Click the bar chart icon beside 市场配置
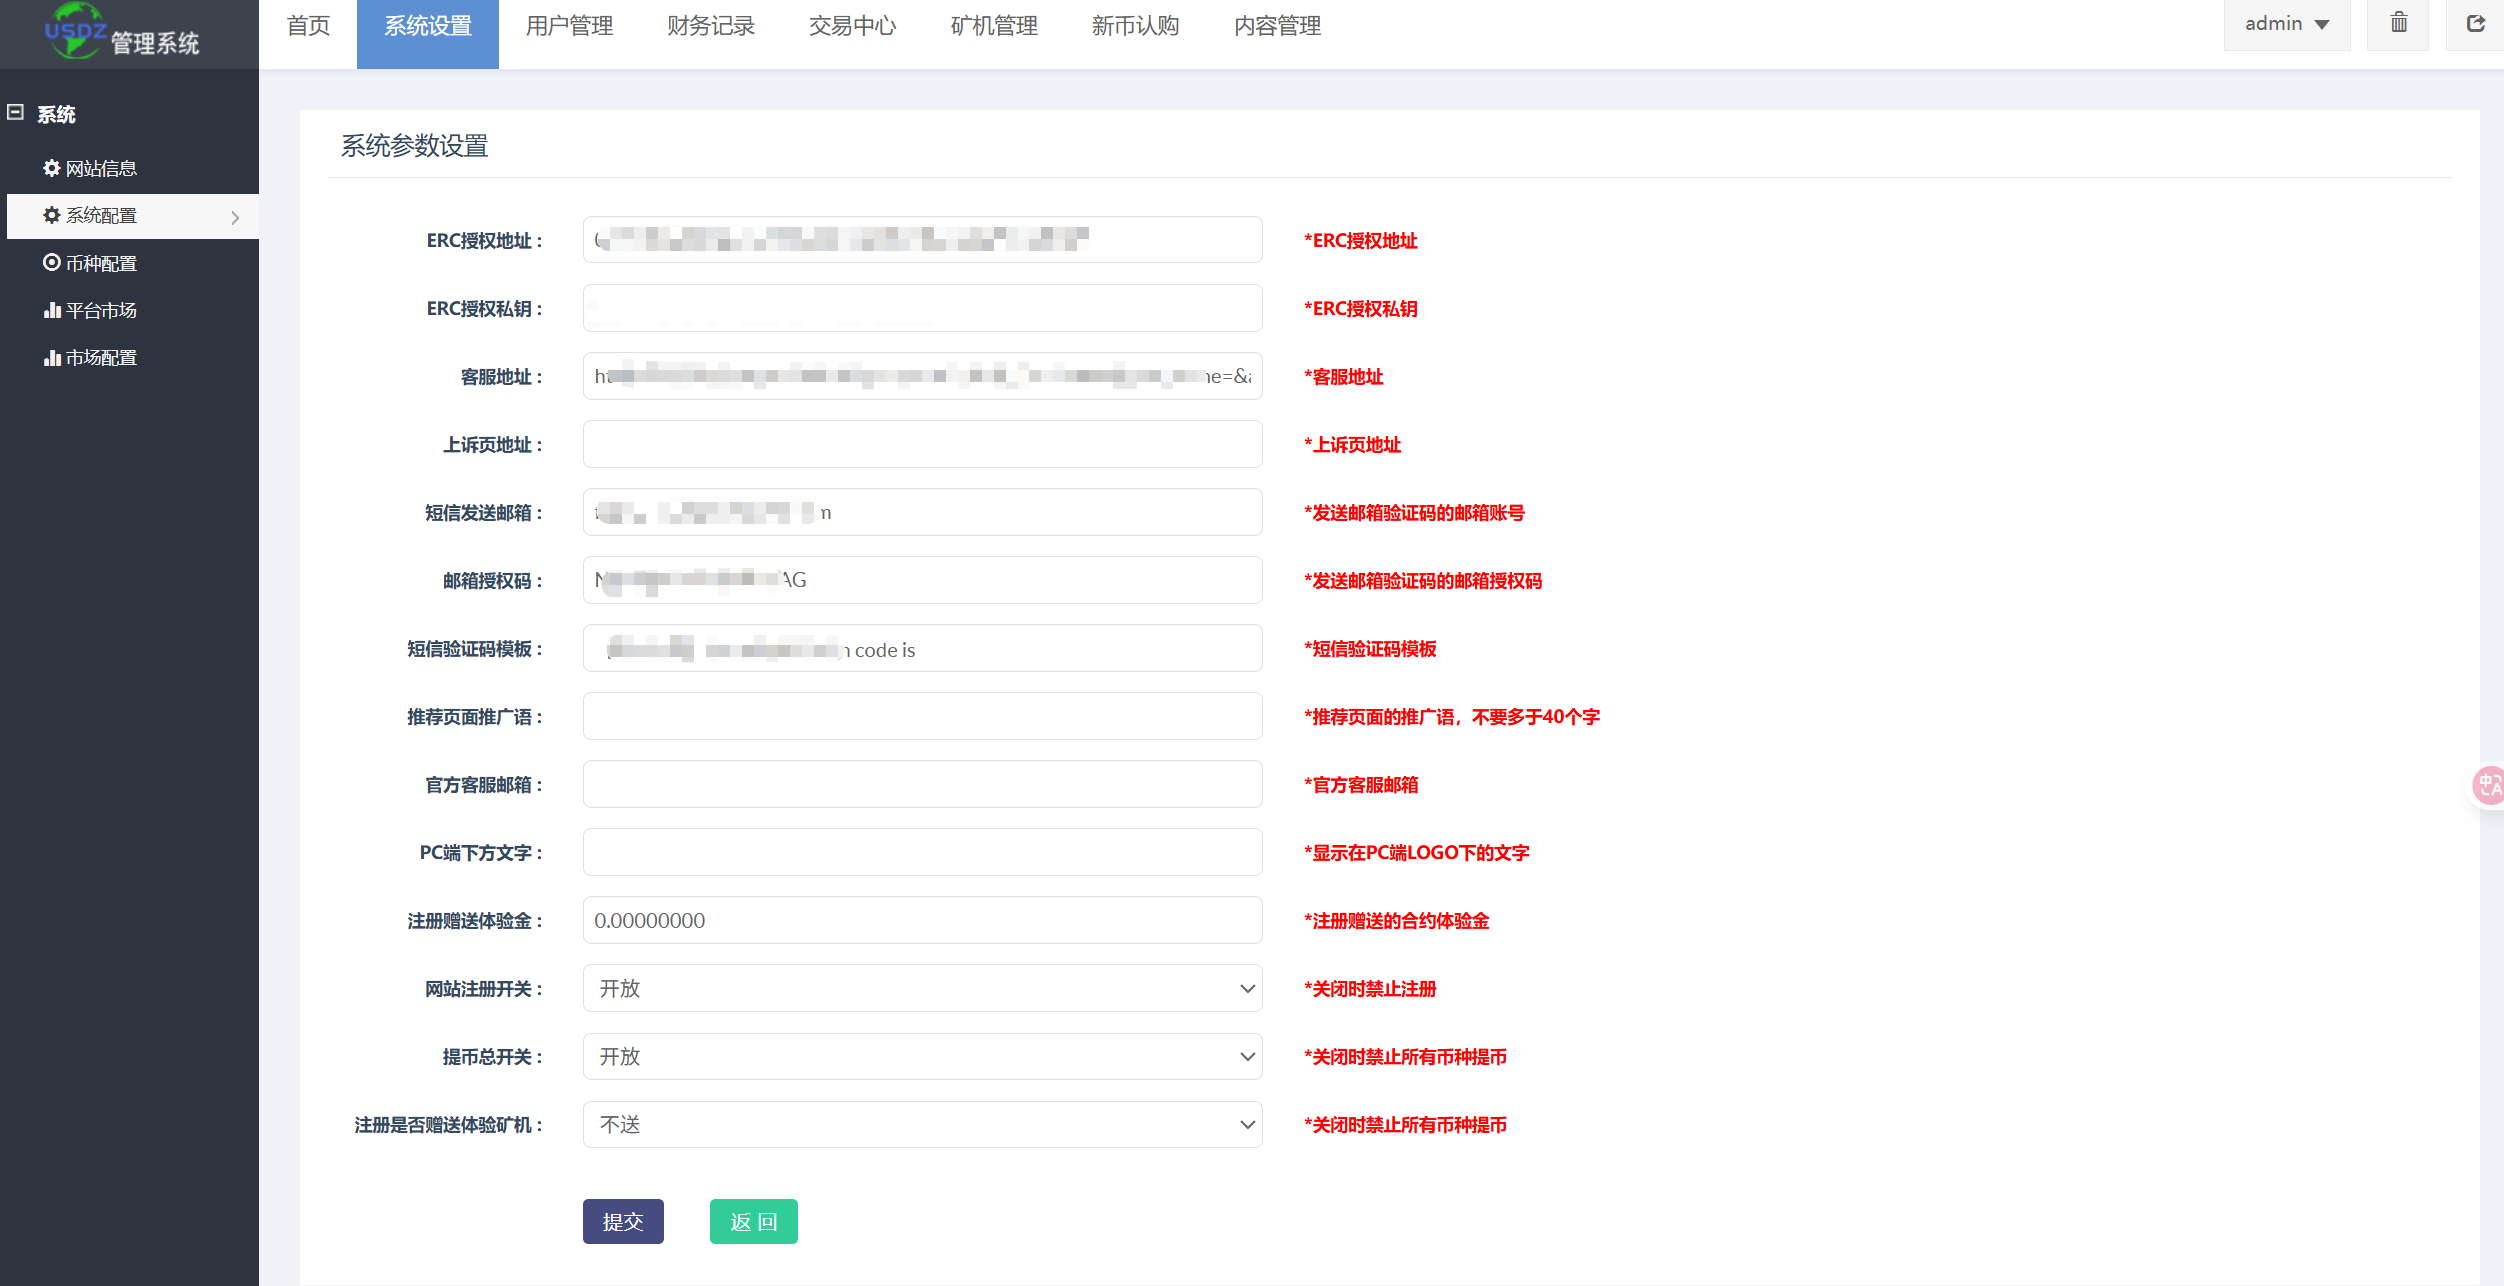 [52, 357]
